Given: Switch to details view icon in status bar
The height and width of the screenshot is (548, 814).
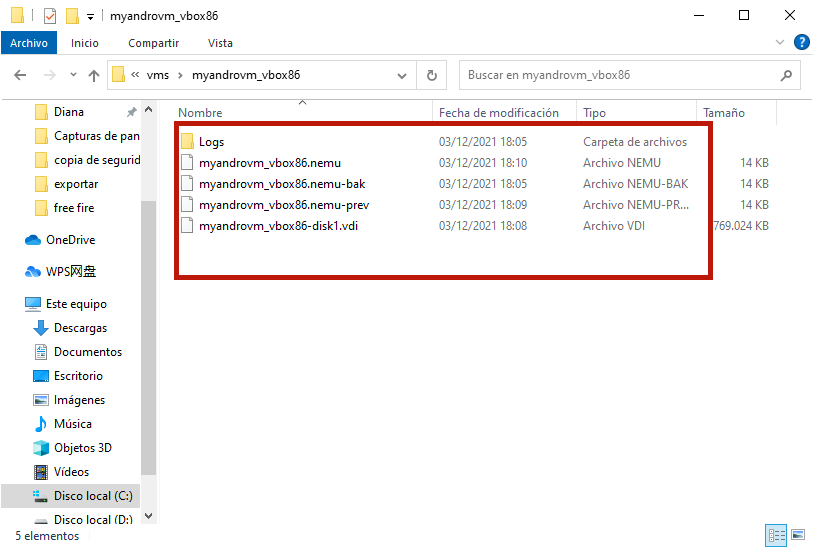Looking at the screenshot, I should pyautogui.click(x=777, y=536).
